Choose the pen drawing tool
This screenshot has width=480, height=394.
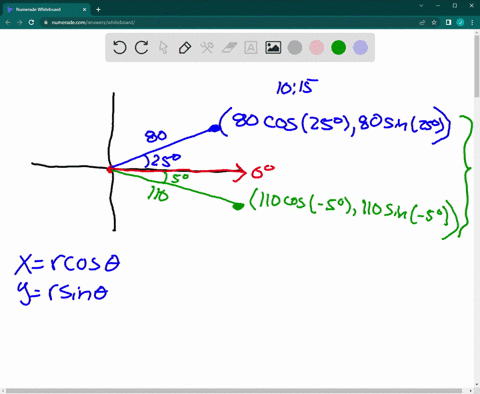coord(185,48)
